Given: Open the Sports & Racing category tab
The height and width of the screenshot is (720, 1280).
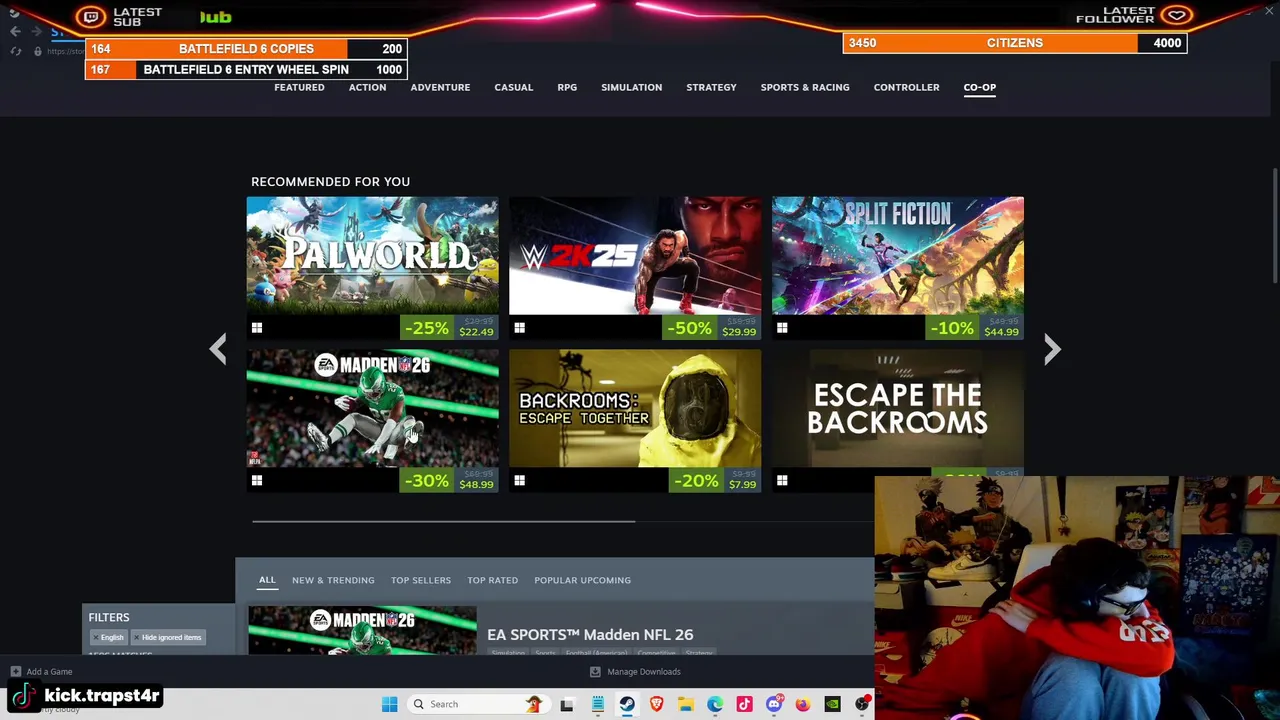Looking at the screenshot, I should pos(805,87).
